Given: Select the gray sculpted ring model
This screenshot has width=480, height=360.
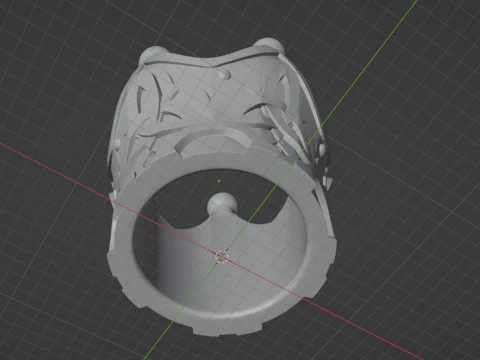Looking at the screenshot, I should coord(221,187).
